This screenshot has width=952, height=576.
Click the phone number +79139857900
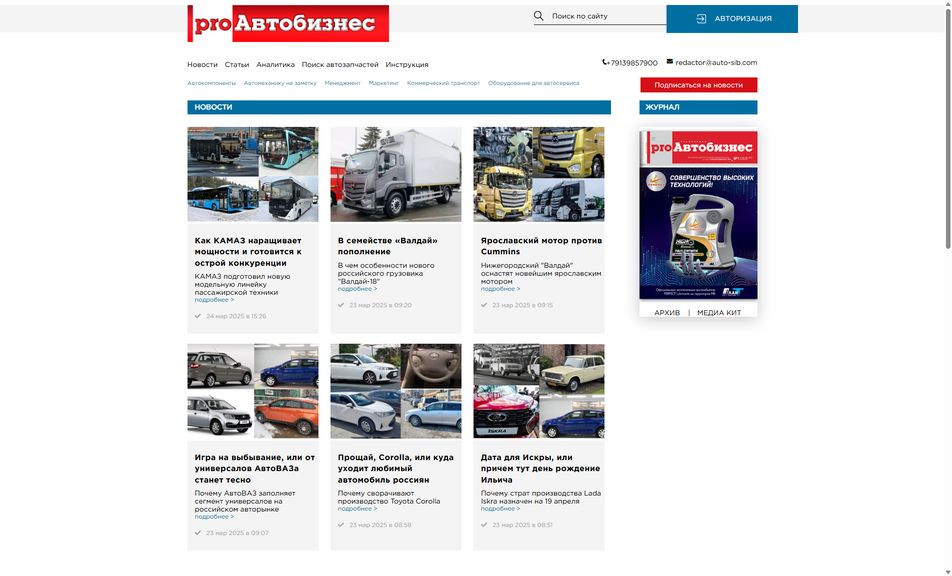[x=633, y=63]
